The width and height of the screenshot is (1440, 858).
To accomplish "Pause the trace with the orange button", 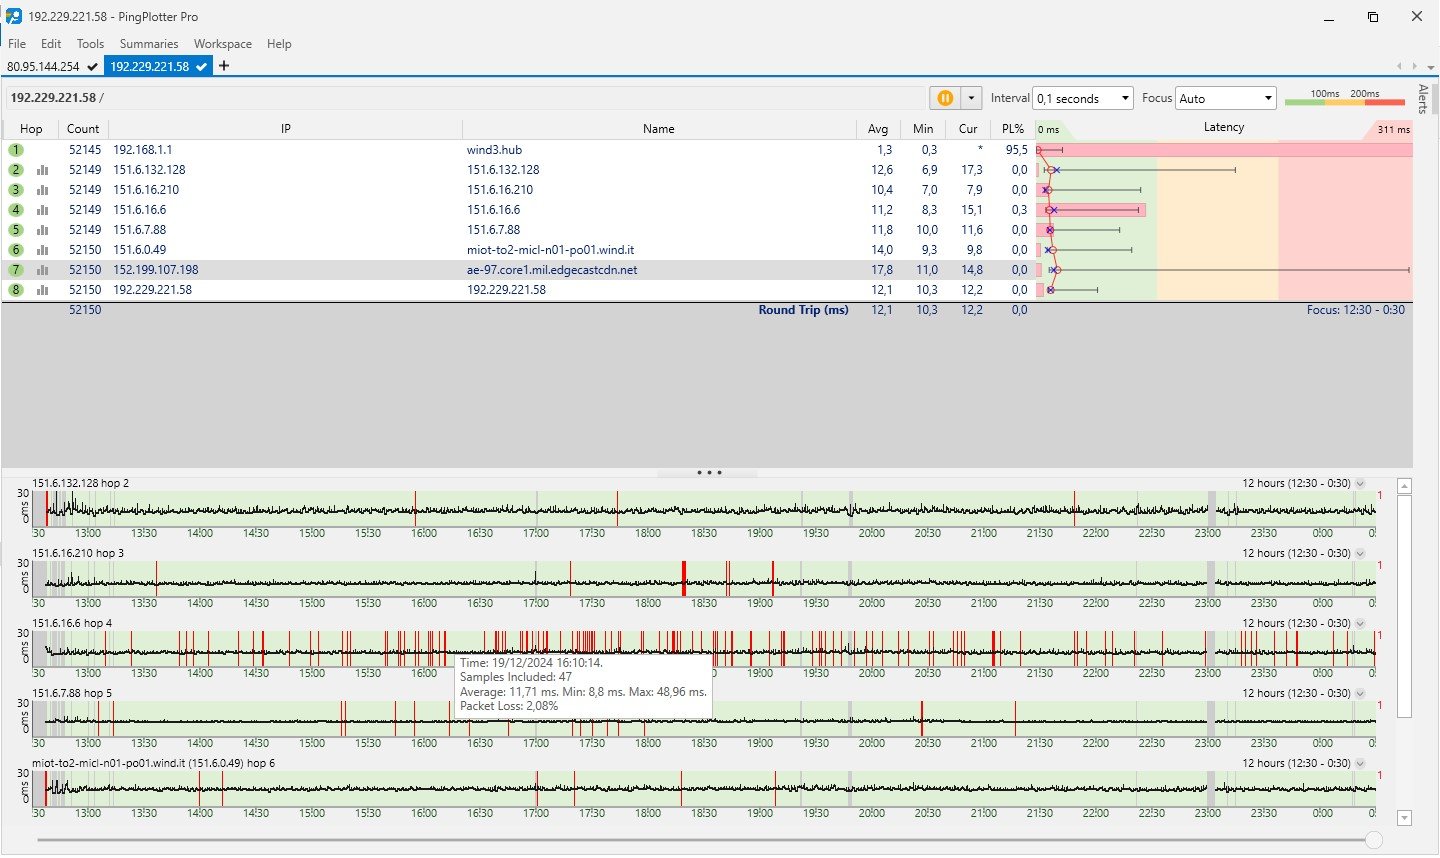I will 944,98.
